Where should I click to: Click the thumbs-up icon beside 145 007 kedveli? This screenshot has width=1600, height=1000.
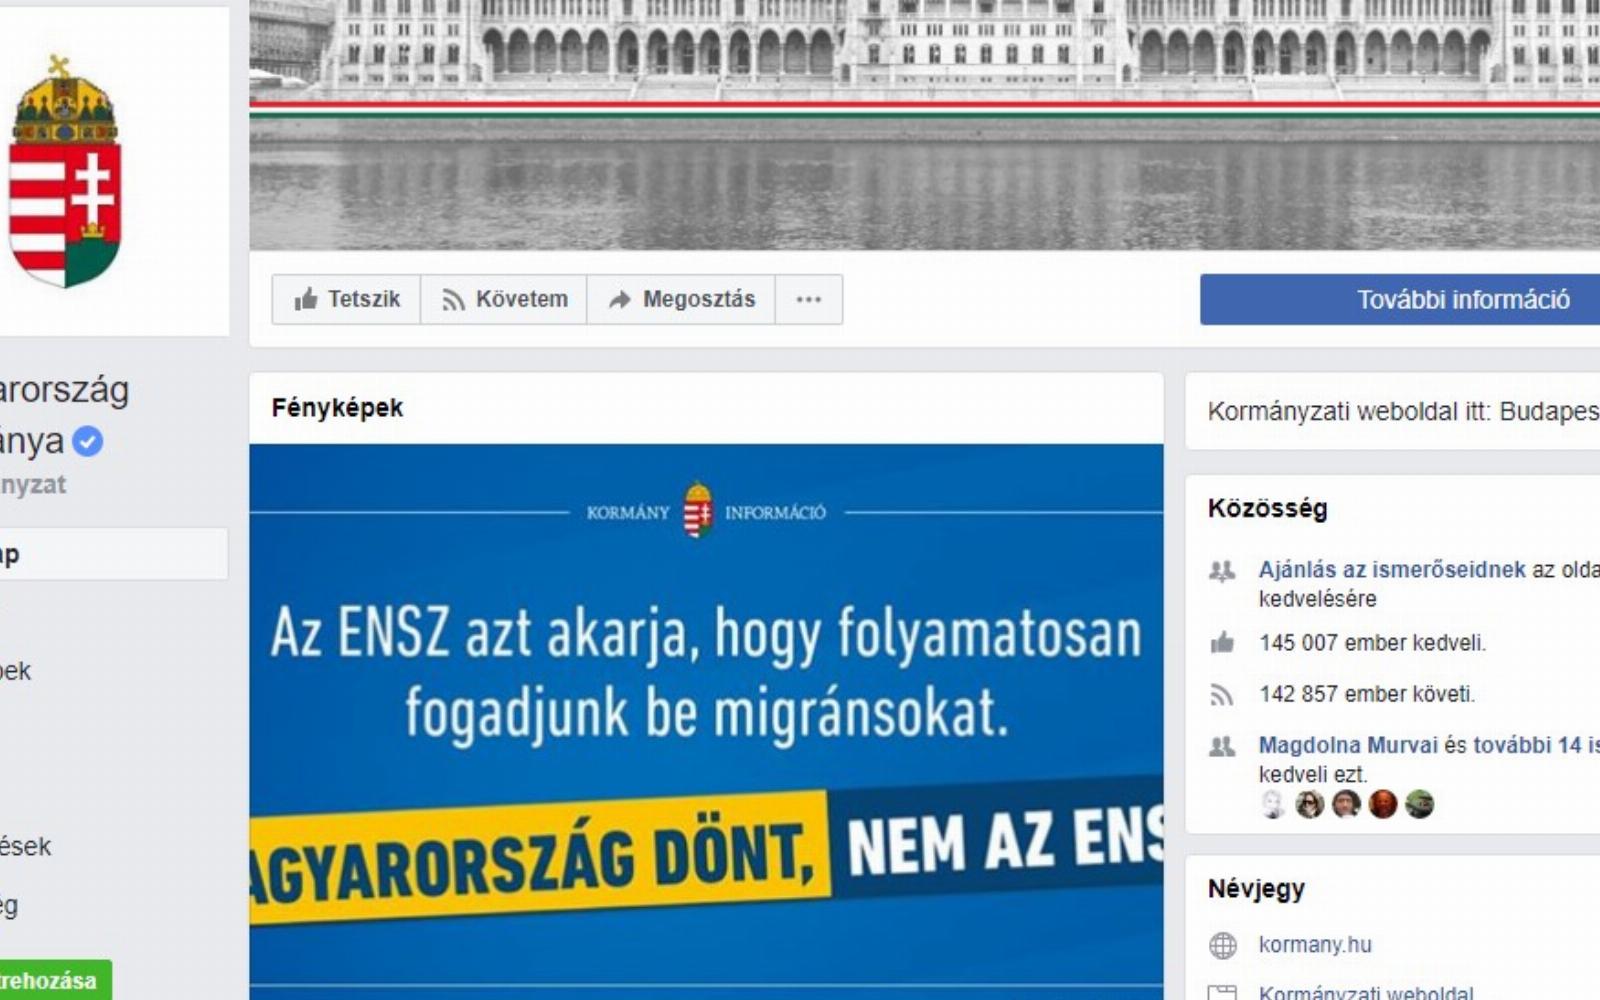(1222, 642)
